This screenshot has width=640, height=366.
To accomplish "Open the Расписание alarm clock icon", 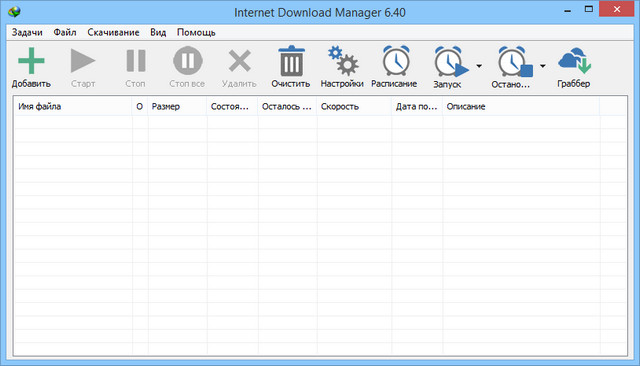I will click(396, 61).
